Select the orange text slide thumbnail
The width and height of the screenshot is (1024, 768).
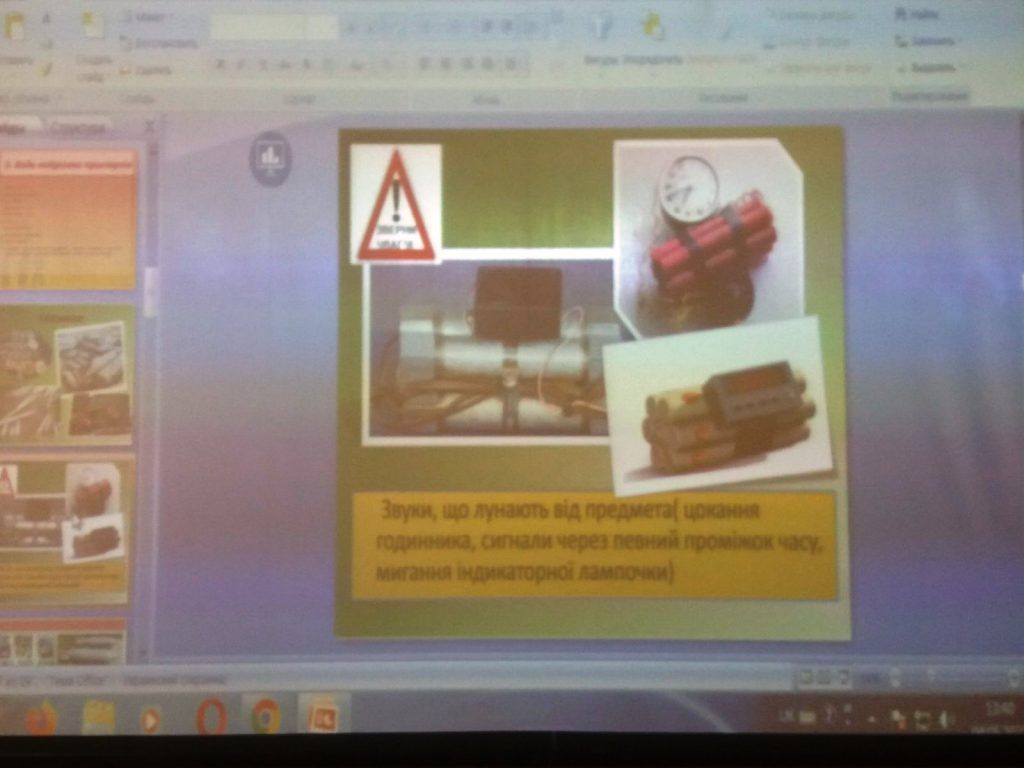pos(68,219)
